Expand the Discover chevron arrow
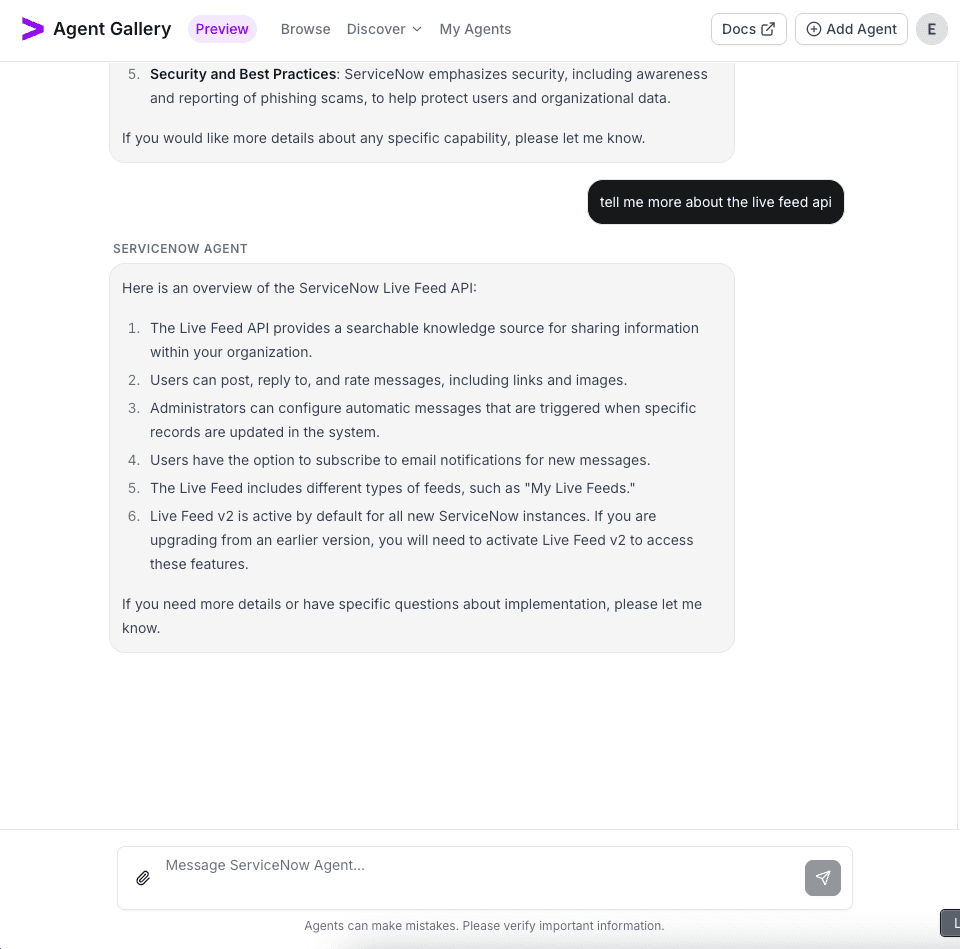This screenshot has height=949, width=960. 416,30
